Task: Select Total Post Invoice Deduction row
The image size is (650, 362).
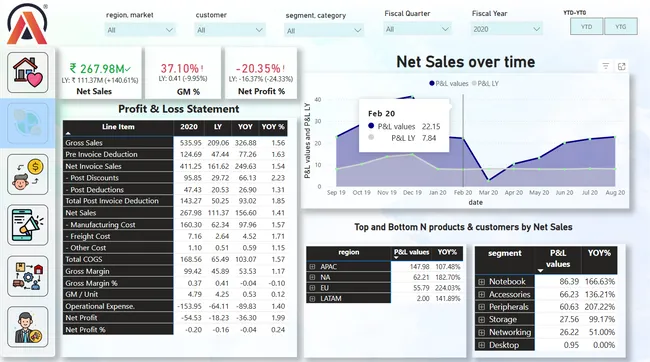Action: tap(118, 201)
